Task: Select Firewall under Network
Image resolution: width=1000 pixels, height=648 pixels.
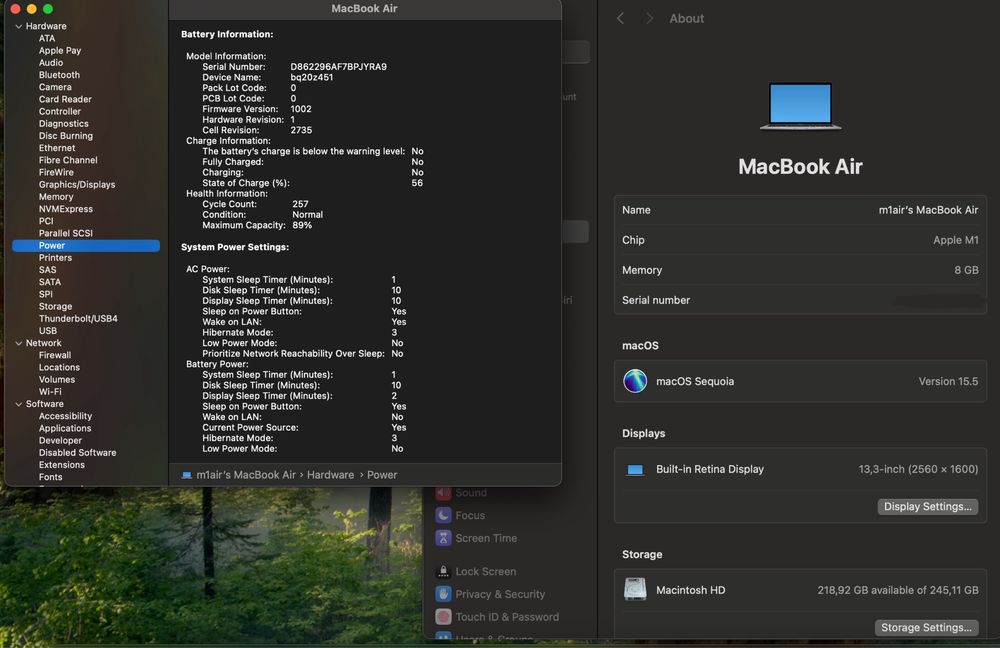Action: pos(55,355)
